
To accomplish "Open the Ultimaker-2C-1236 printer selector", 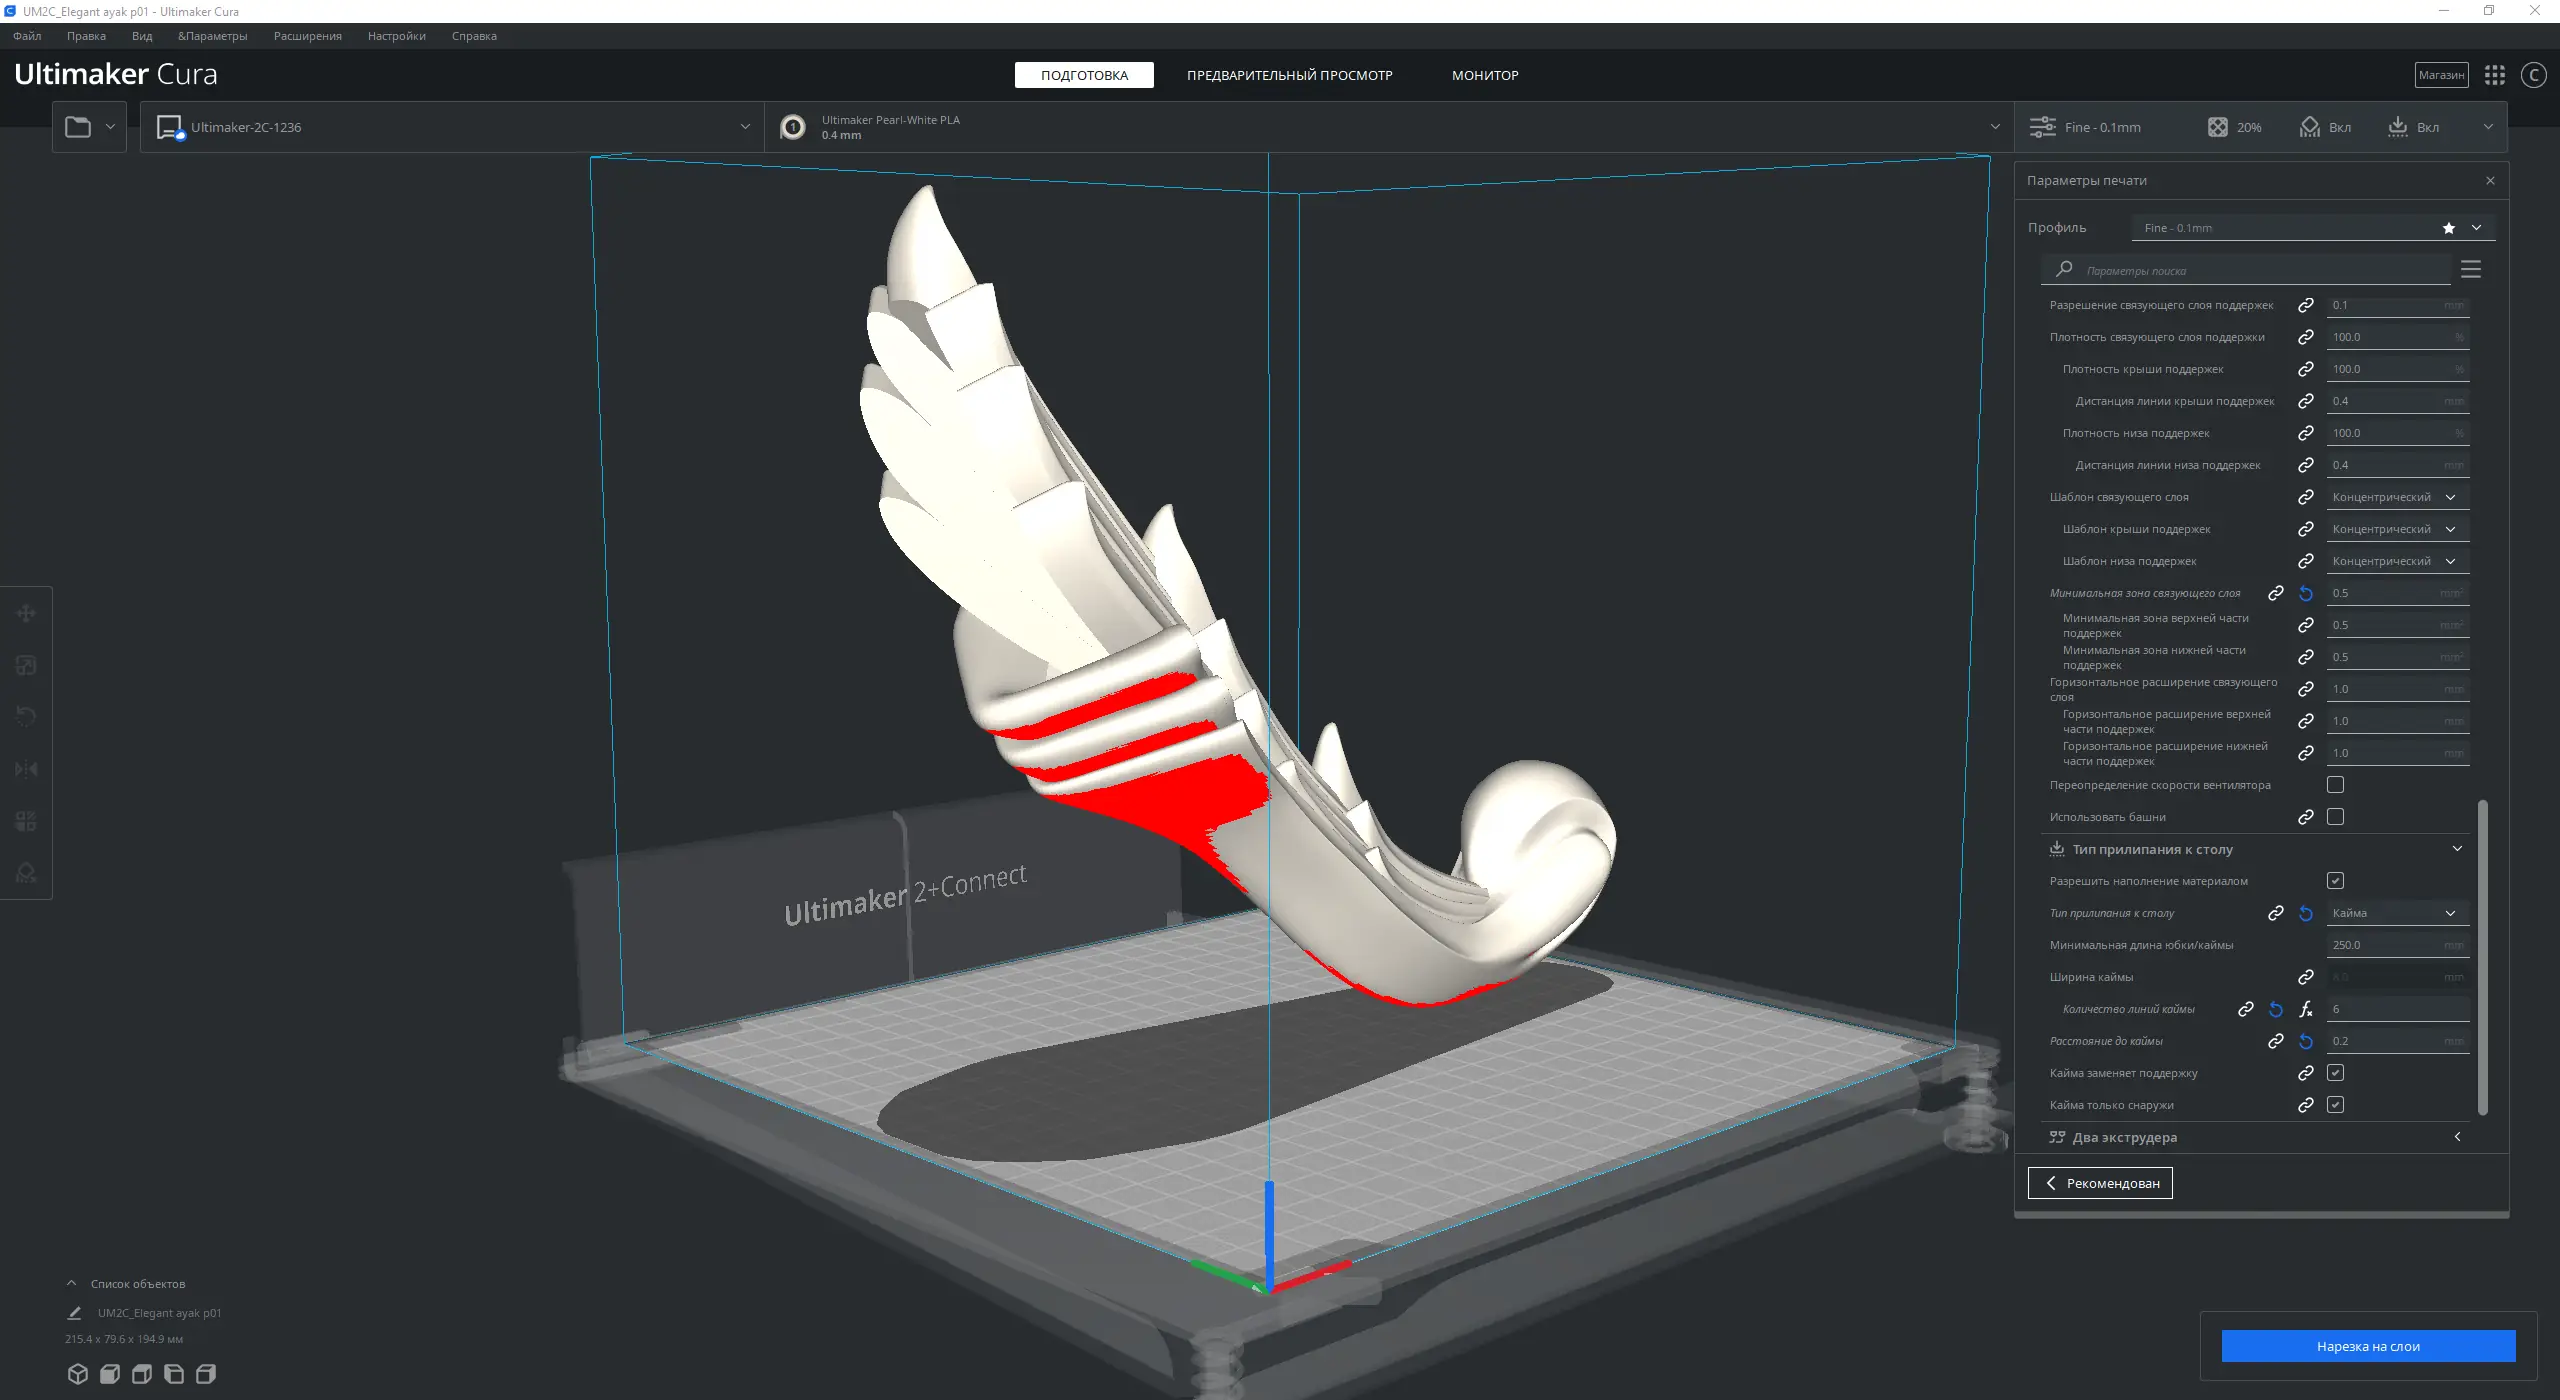I will coord(452,127).
